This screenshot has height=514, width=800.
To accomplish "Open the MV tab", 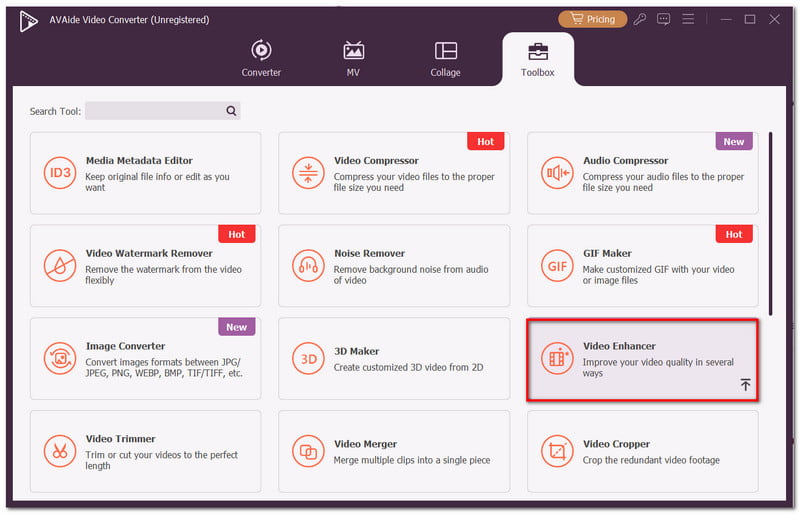I will pos(353,59).
